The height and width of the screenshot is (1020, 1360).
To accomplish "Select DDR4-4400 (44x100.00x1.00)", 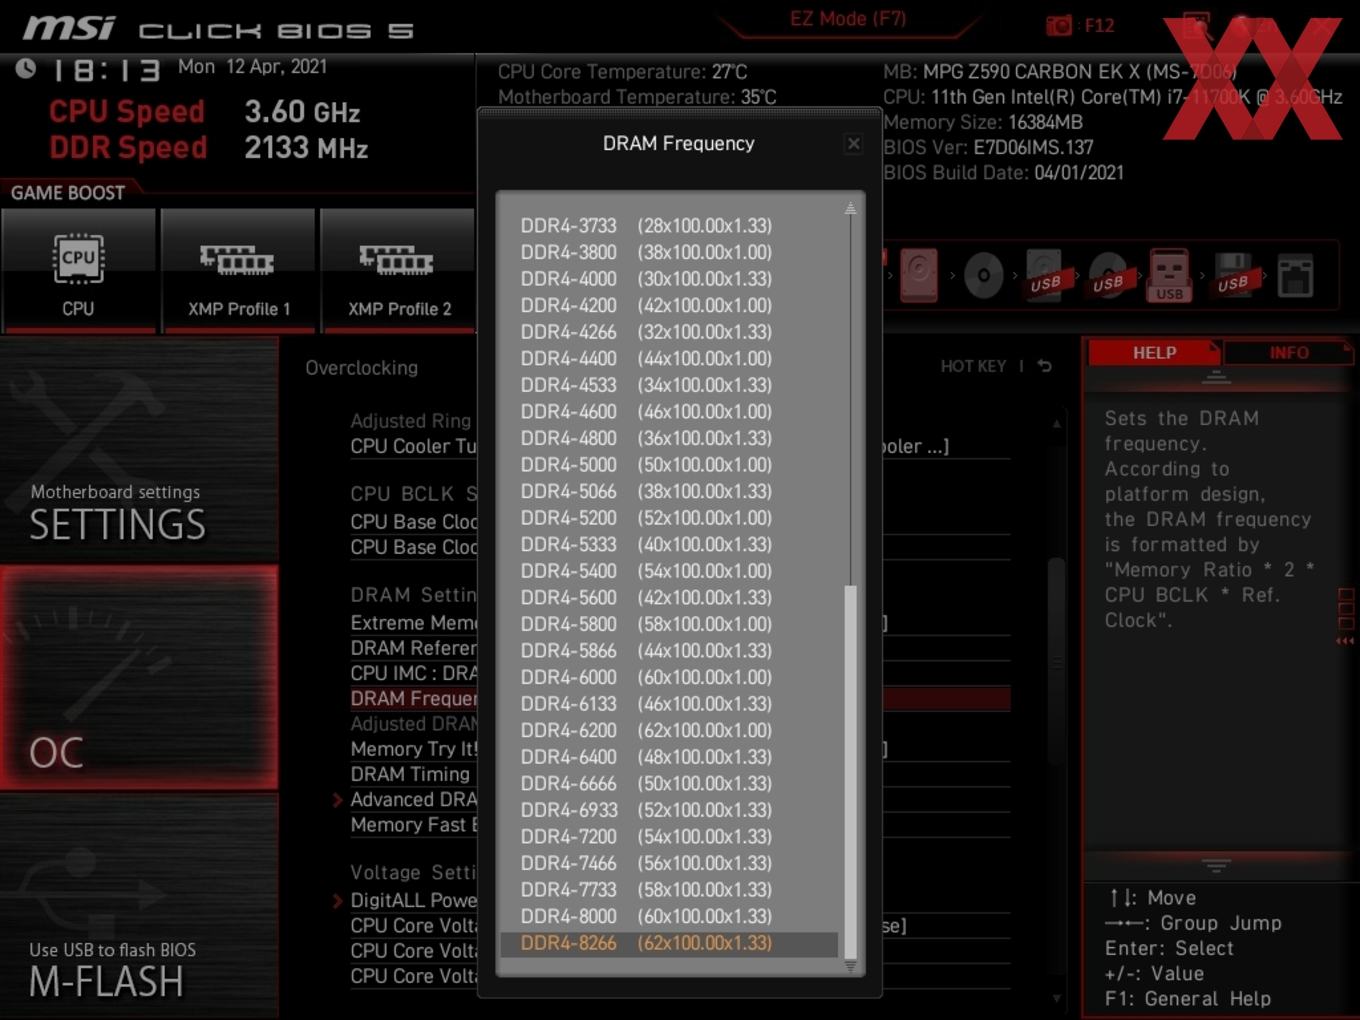I will click(668, 358).
